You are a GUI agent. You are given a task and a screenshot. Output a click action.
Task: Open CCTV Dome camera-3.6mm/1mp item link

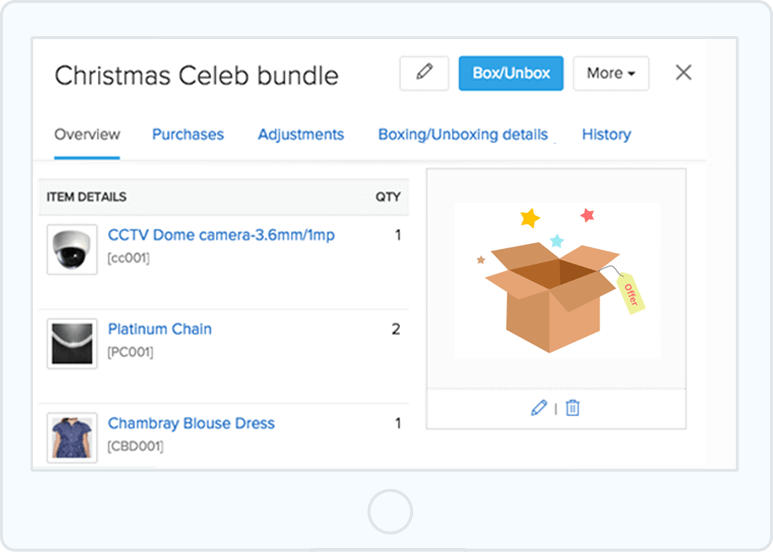click(221, 235)
